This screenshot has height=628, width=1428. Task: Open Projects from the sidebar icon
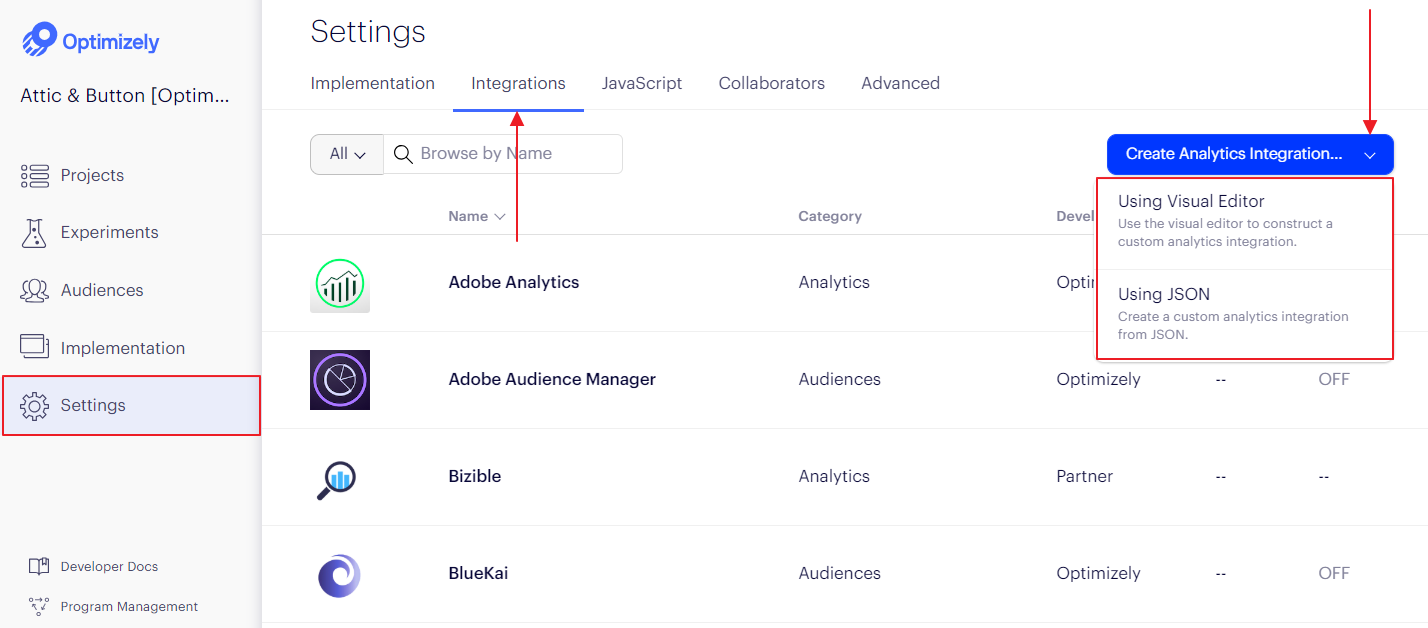pos(35,176)
